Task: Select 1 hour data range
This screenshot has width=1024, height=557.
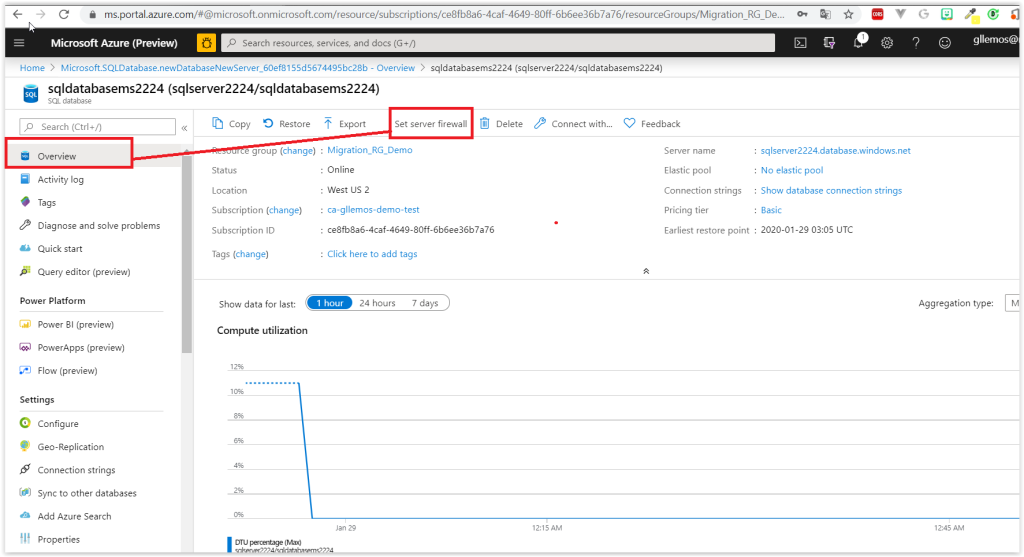Action: point(330,303)
